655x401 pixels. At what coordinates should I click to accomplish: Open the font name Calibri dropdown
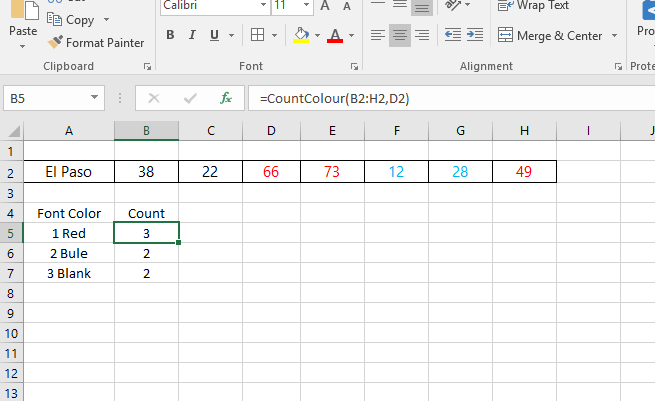(x=264, y=5)
